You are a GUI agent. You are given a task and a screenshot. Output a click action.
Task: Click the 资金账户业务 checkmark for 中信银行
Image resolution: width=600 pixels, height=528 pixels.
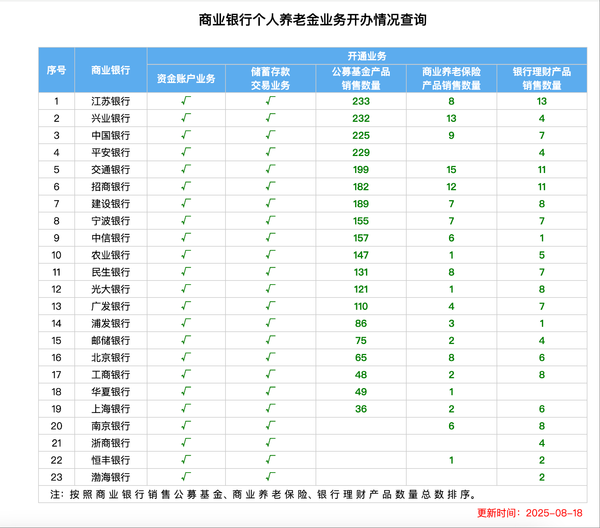coord(186,237)
